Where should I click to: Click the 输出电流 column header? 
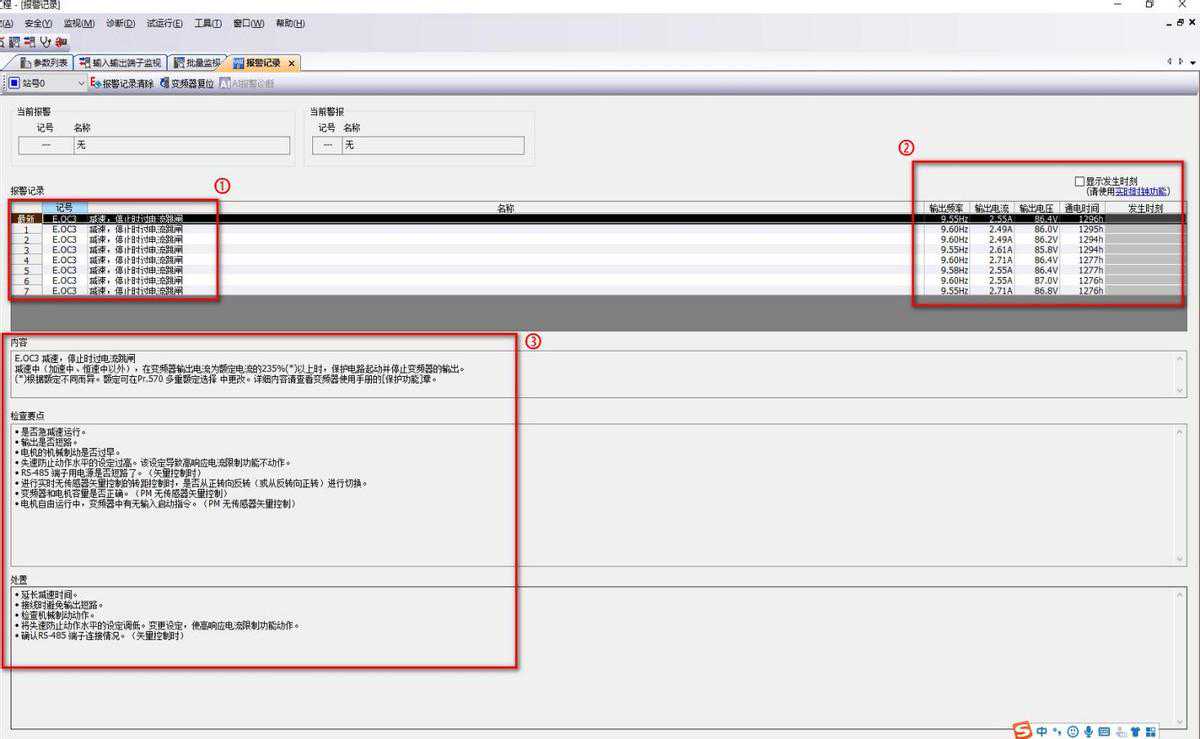pos(992,208)
